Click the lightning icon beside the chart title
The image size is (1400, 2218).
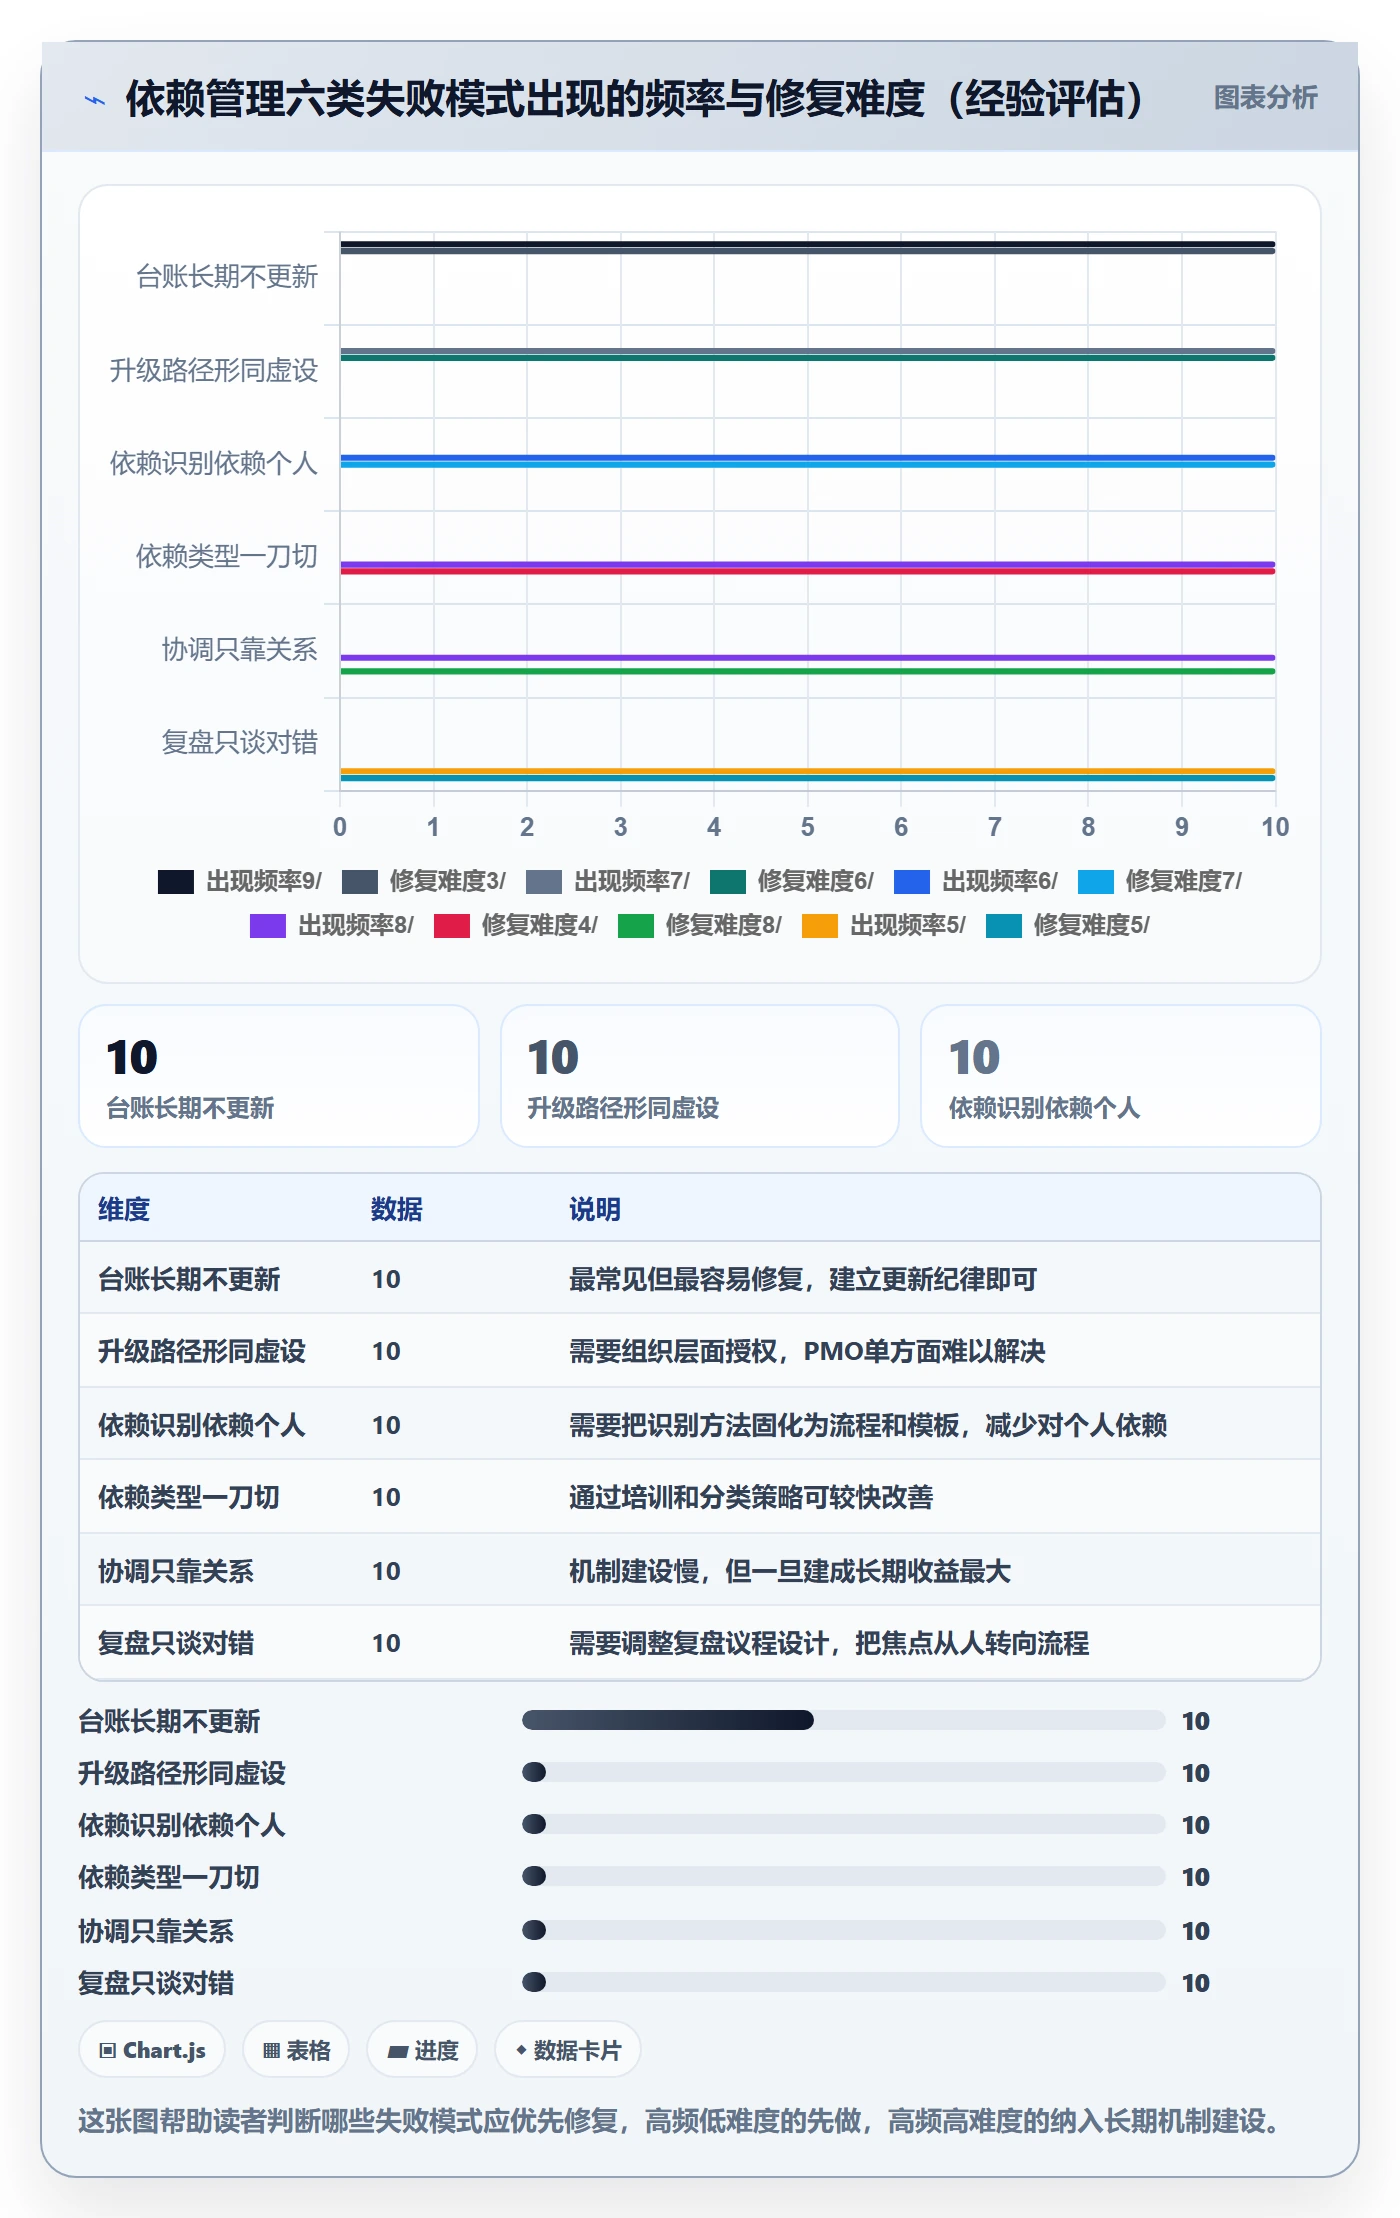pyautogui.click(x=95, y=99)
